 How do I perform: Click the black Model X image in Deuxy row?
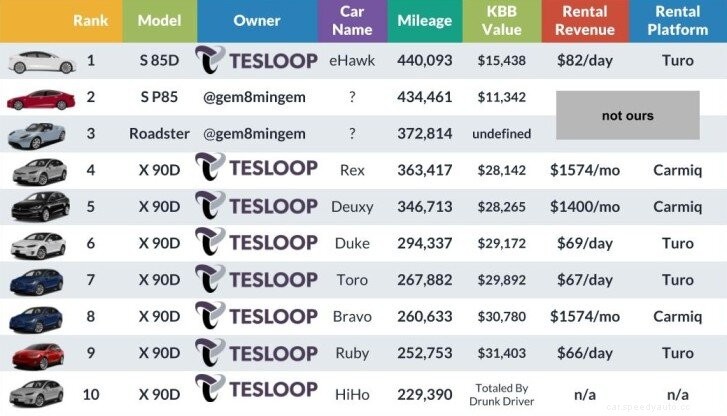pyautogui.click(x=41, y=207)
